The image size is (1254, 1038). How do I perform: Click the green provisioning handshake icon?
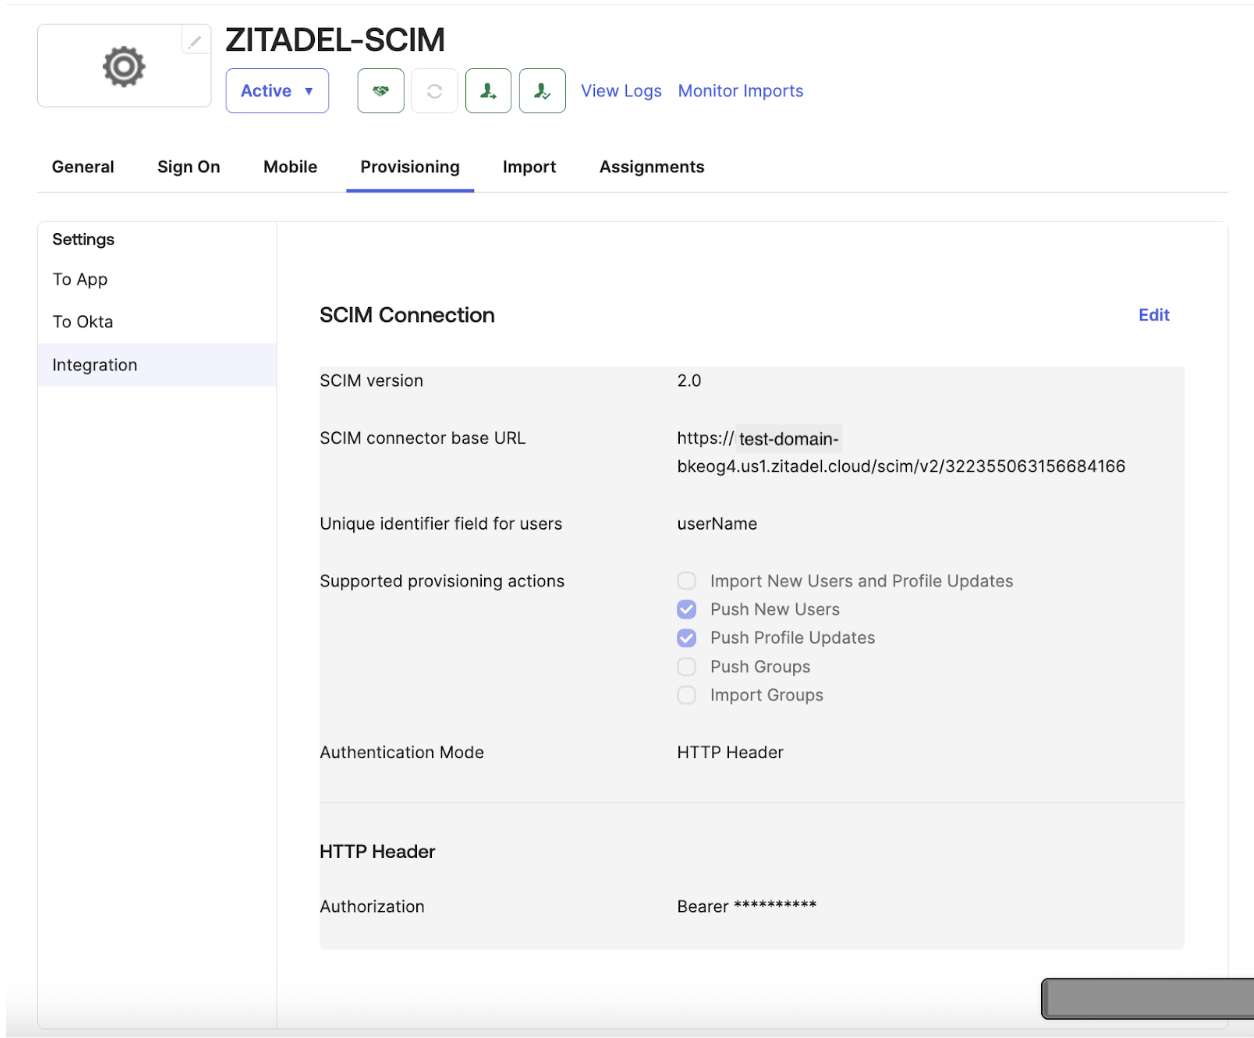[x=381, y=90]
